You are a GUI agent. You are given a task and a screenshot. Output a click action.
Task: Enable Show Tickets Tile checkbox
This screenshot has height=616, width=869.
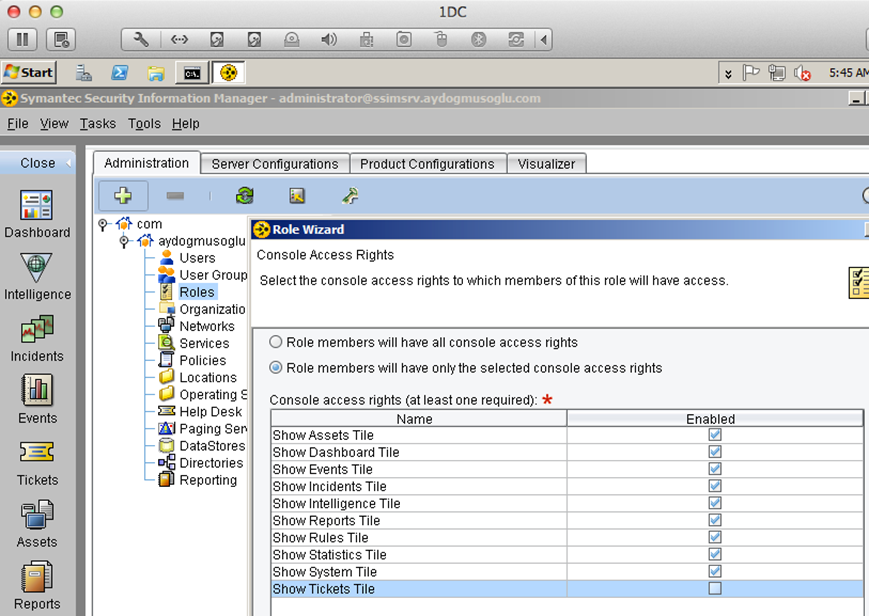[x=715, y=588]
